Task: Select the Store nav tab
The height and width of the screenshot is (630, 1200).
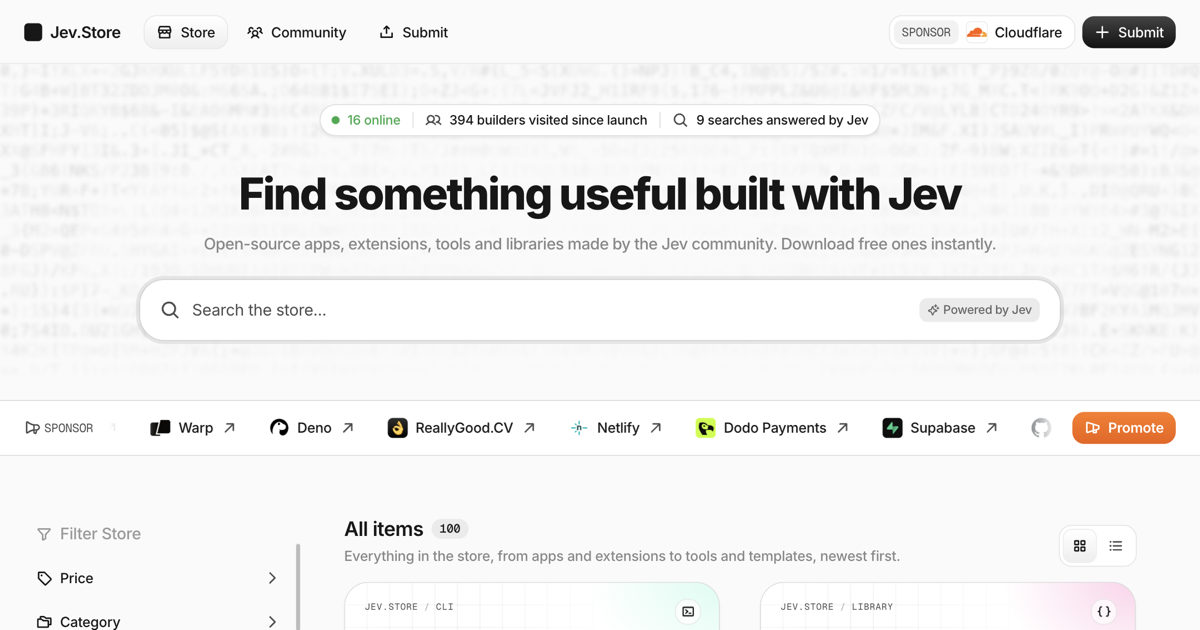Action: coord(186,32)
